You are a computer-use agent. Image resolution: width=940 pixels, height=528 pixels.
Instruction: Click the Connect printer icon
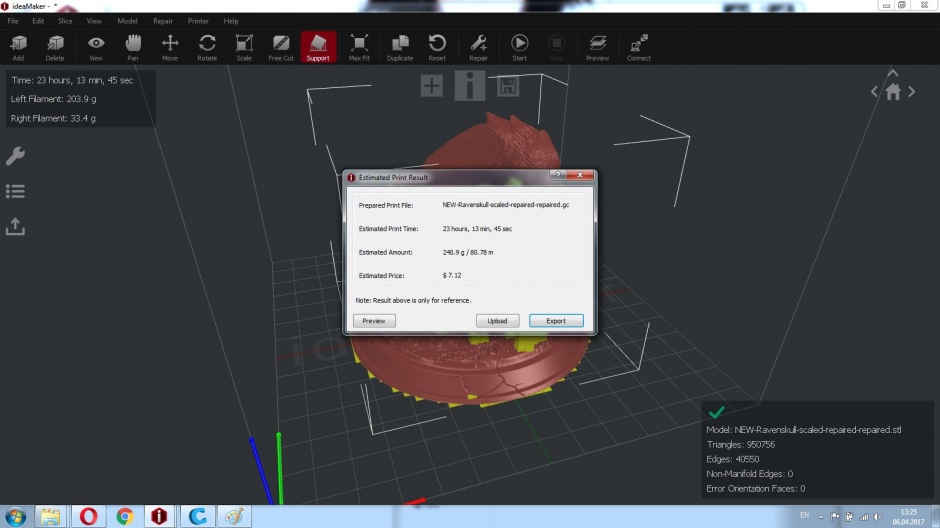point(638,47)
